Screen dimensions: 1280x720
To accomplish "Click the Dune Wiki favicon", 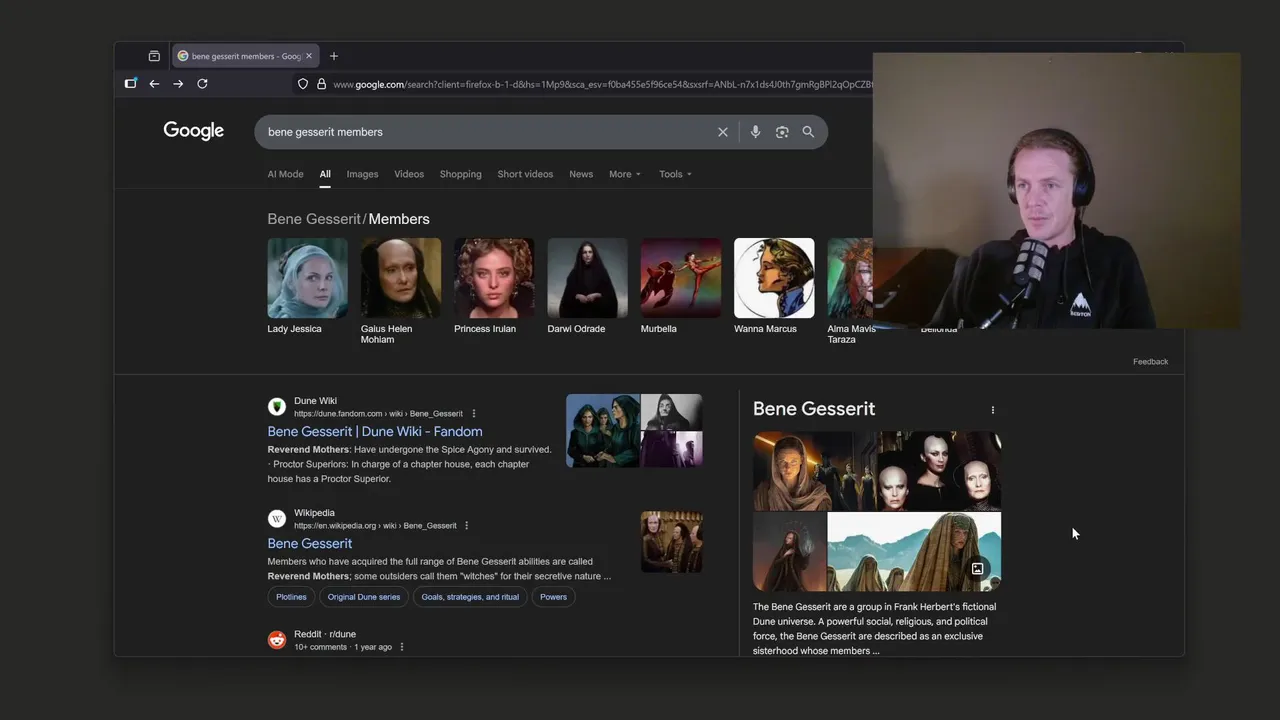I will pos(277,407).
